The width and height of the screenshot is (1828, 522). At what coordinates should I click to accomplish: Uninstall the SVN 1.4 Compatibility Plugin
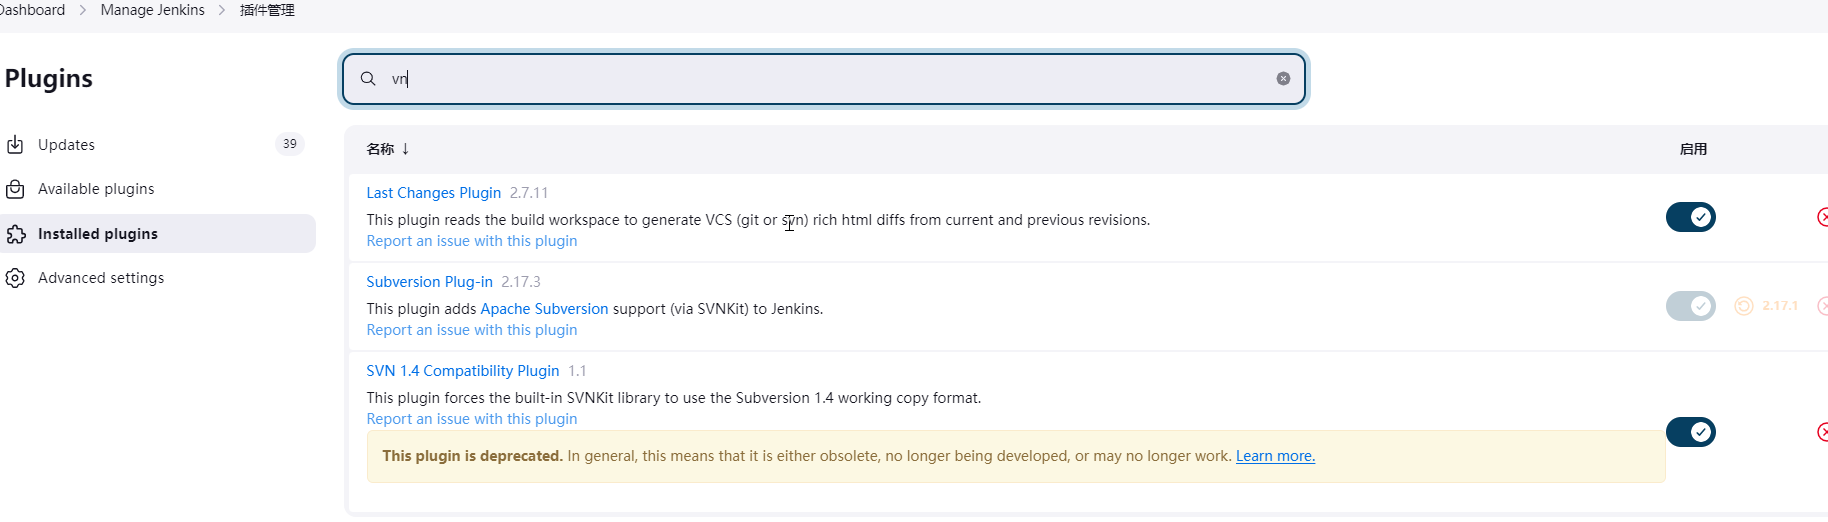pyautogui.click(x=1822, y=432)
